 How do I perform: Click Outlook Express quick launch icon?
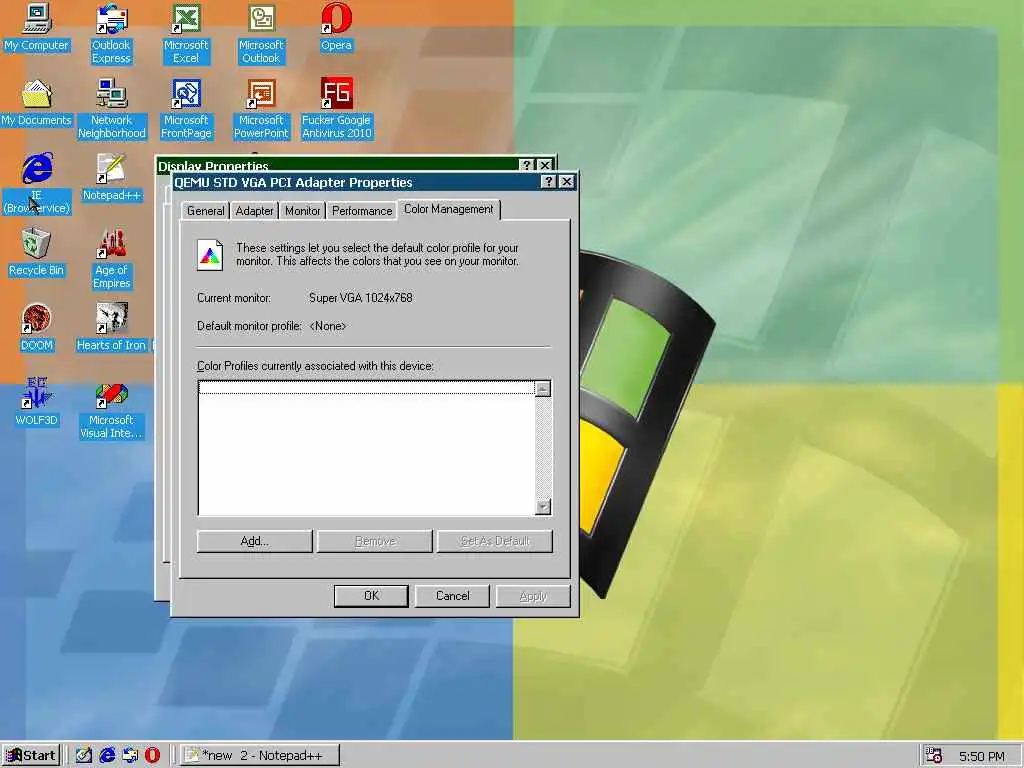[130, 755]
